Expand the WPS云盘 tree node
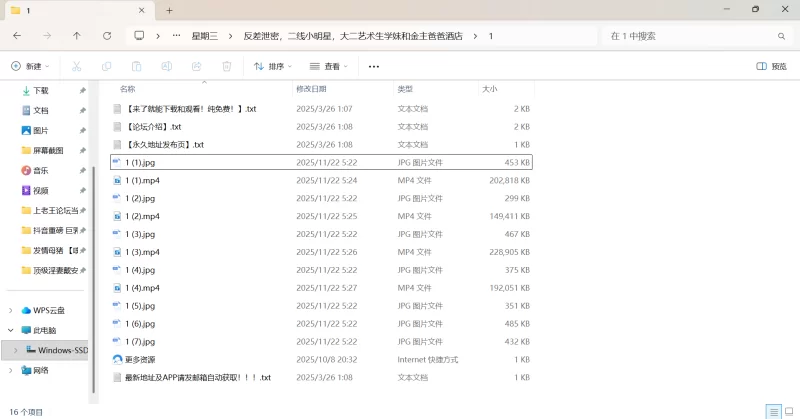This screenshot has width=800, height=419. tap(13, 310)
